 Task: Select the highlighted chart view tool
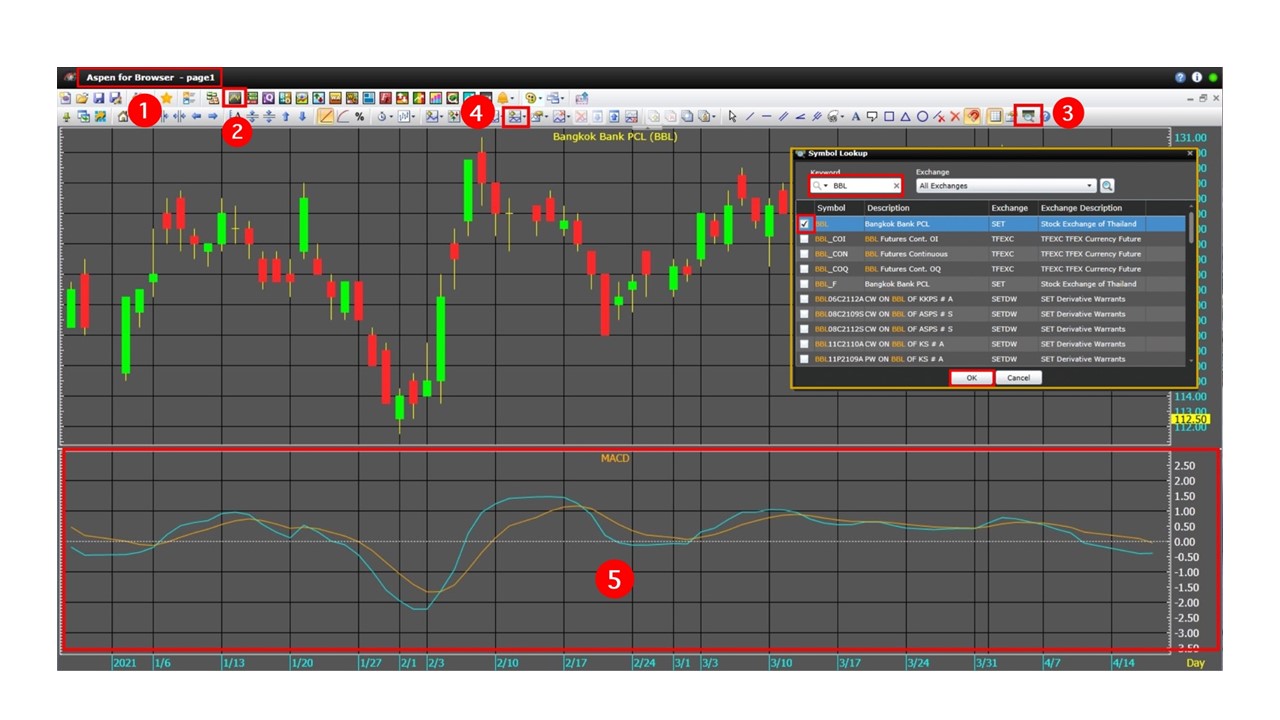coord(235,97)
